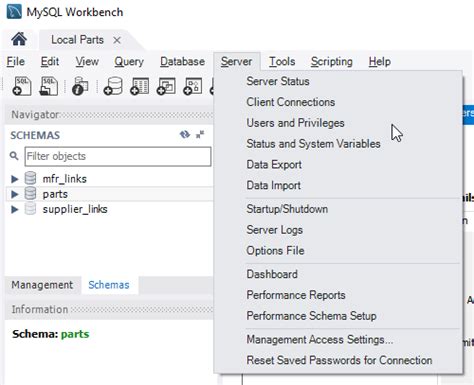Create a new schema icon

113,86
